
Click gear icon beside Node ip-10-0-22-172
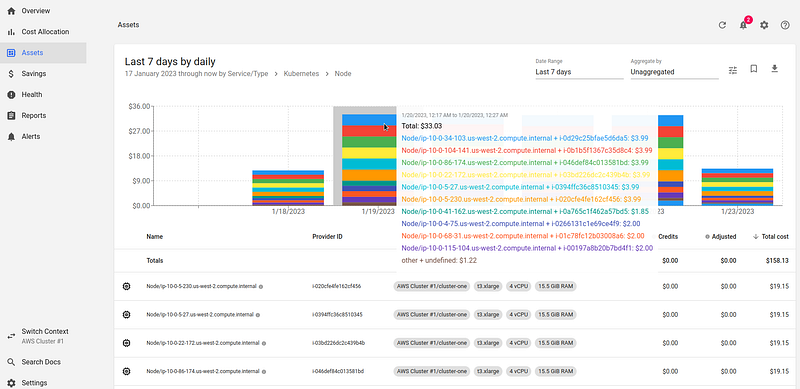point(127,343)
